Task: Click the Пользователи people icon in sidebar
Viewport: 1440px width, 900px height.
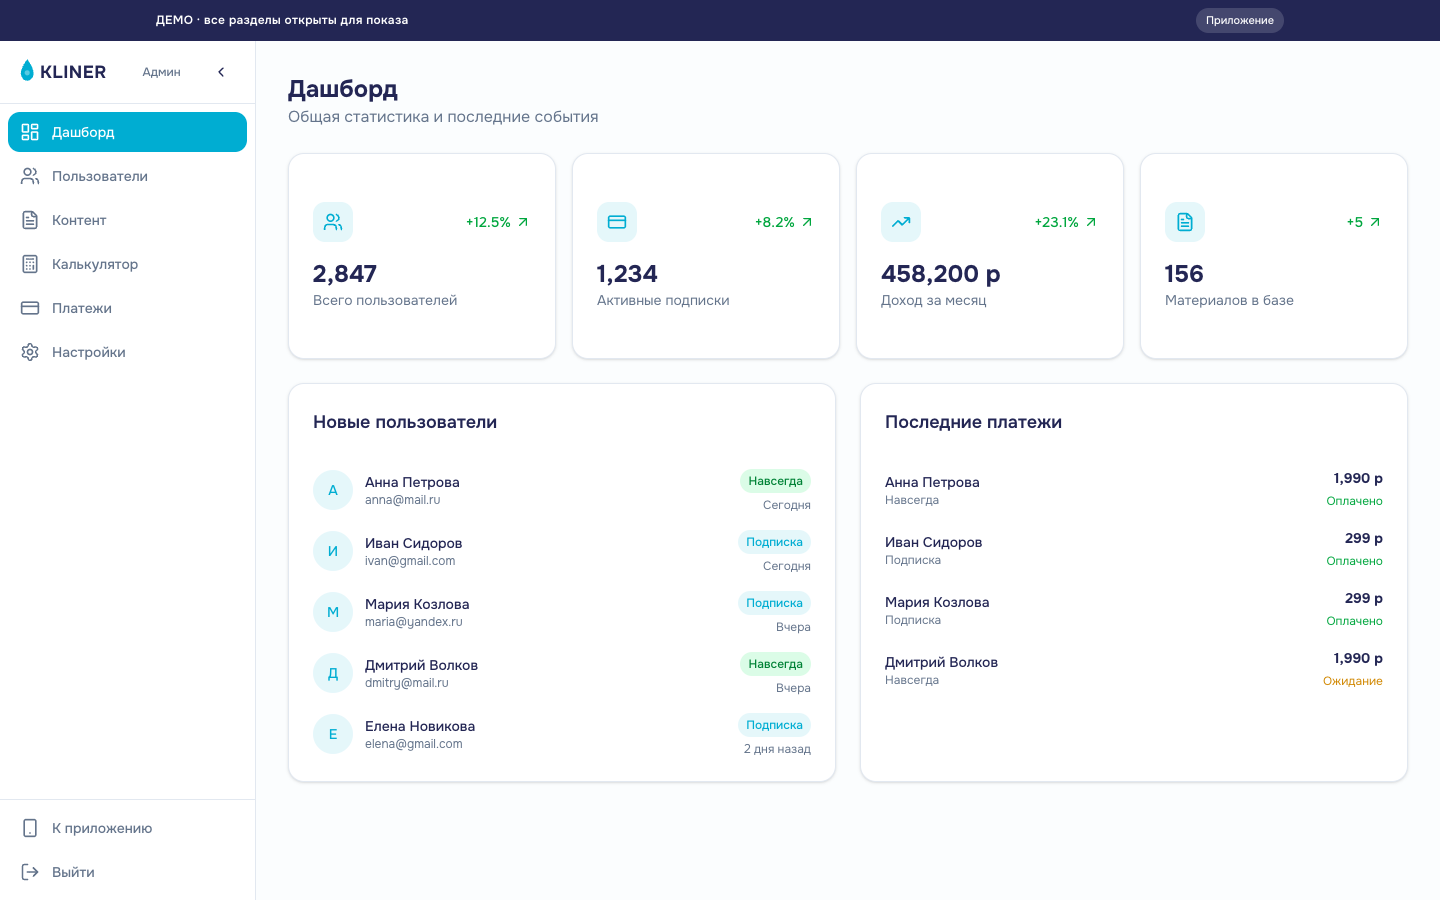Action: (30, 176)
